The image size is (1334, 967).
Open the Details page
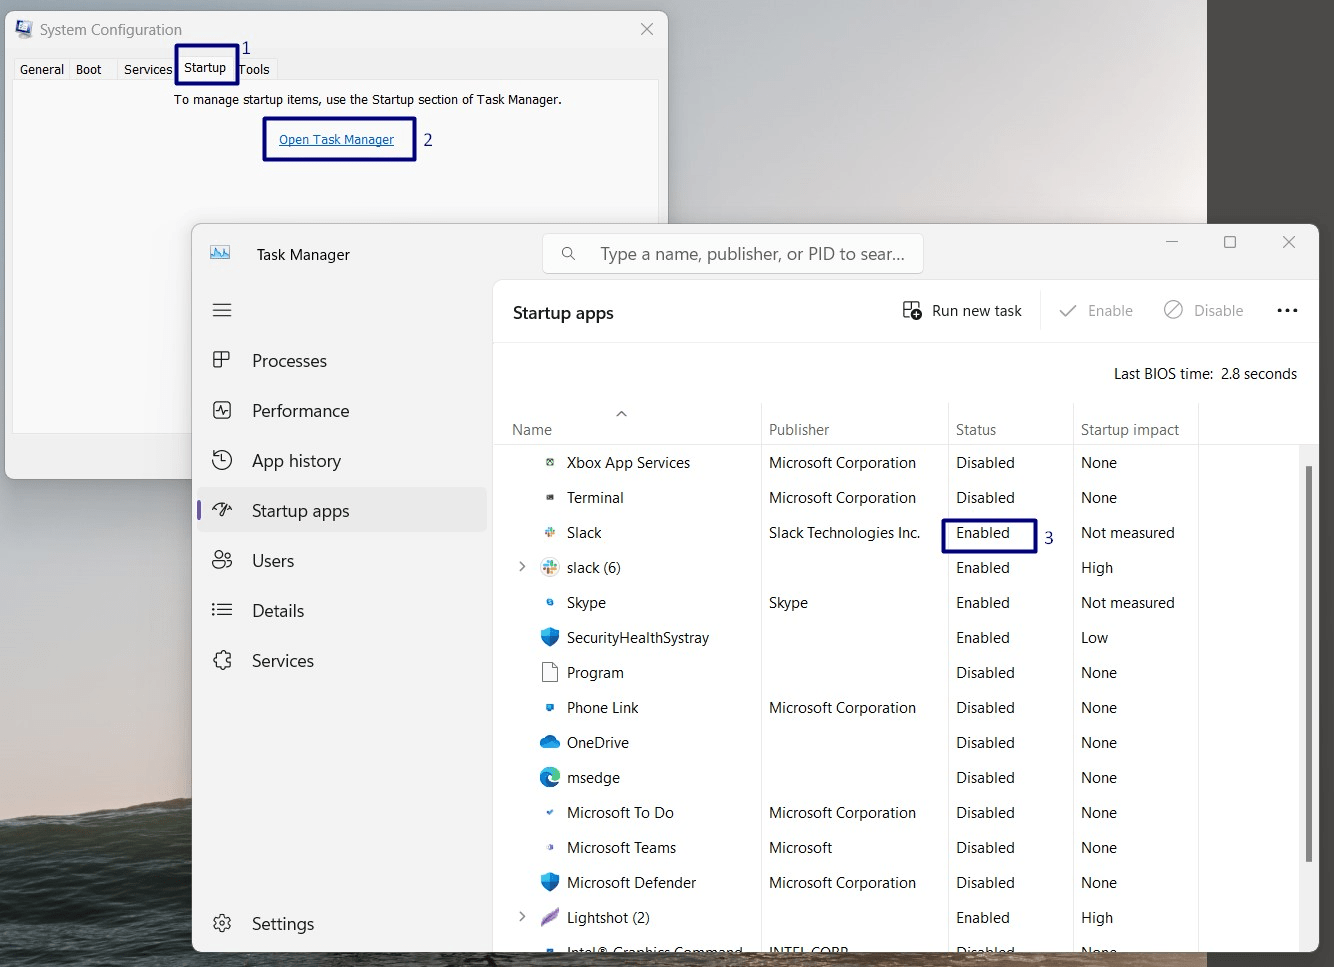(x=342, y=611)
